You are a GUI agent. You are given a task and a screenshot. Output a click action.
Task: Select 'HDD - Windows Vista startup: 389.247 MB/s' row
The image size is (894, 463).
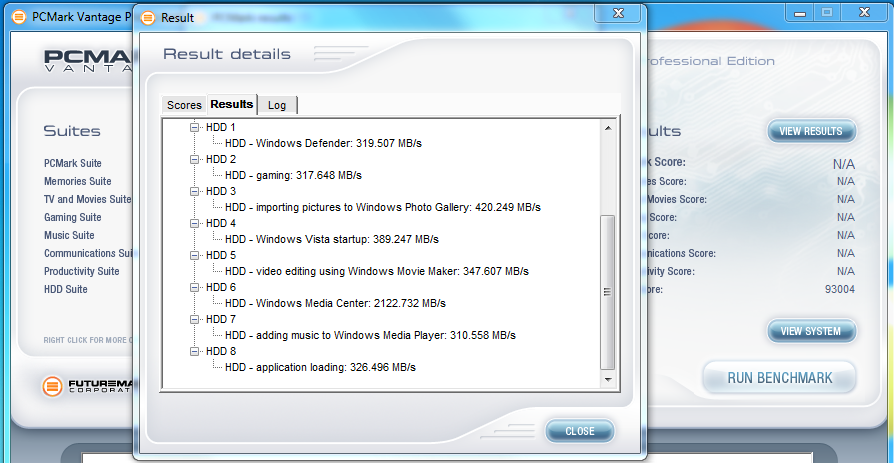click(332, 239)
